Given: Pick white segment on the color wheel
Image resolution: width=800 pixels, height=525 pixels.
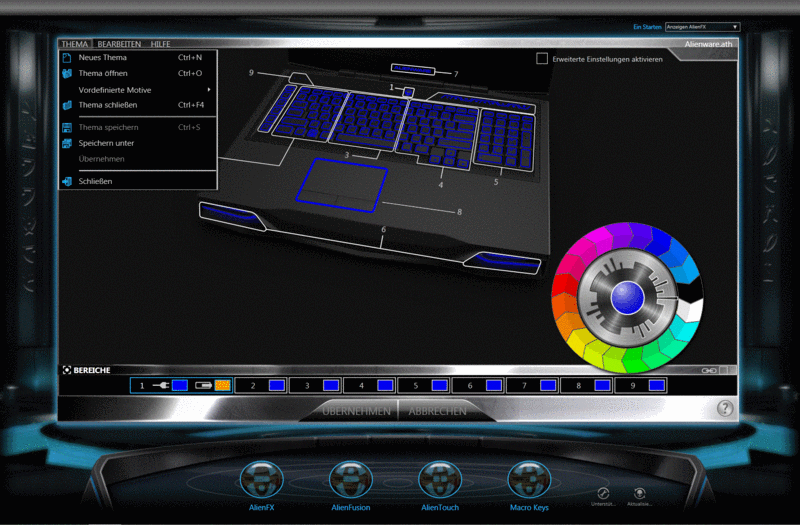Looking at the screenshot, I should point(690,310).
